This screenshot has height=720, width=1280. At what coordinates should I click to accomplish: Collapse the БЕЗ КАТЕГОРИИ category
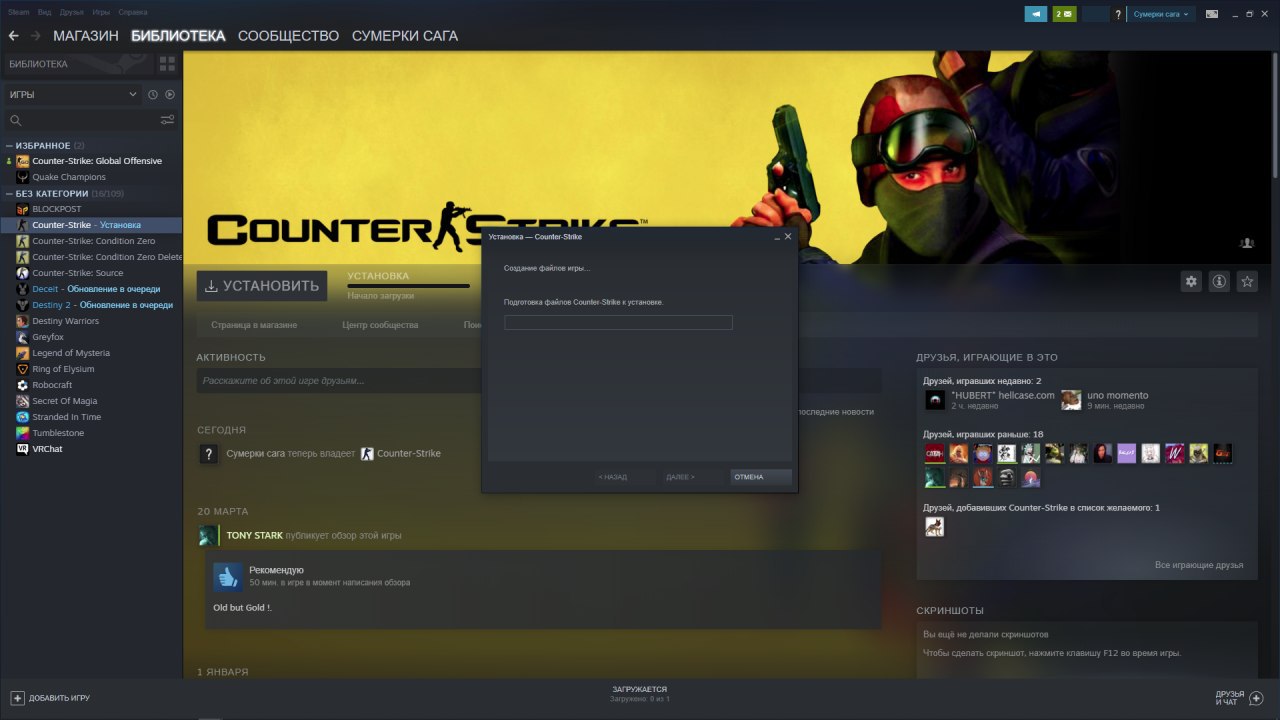(10, 193)
